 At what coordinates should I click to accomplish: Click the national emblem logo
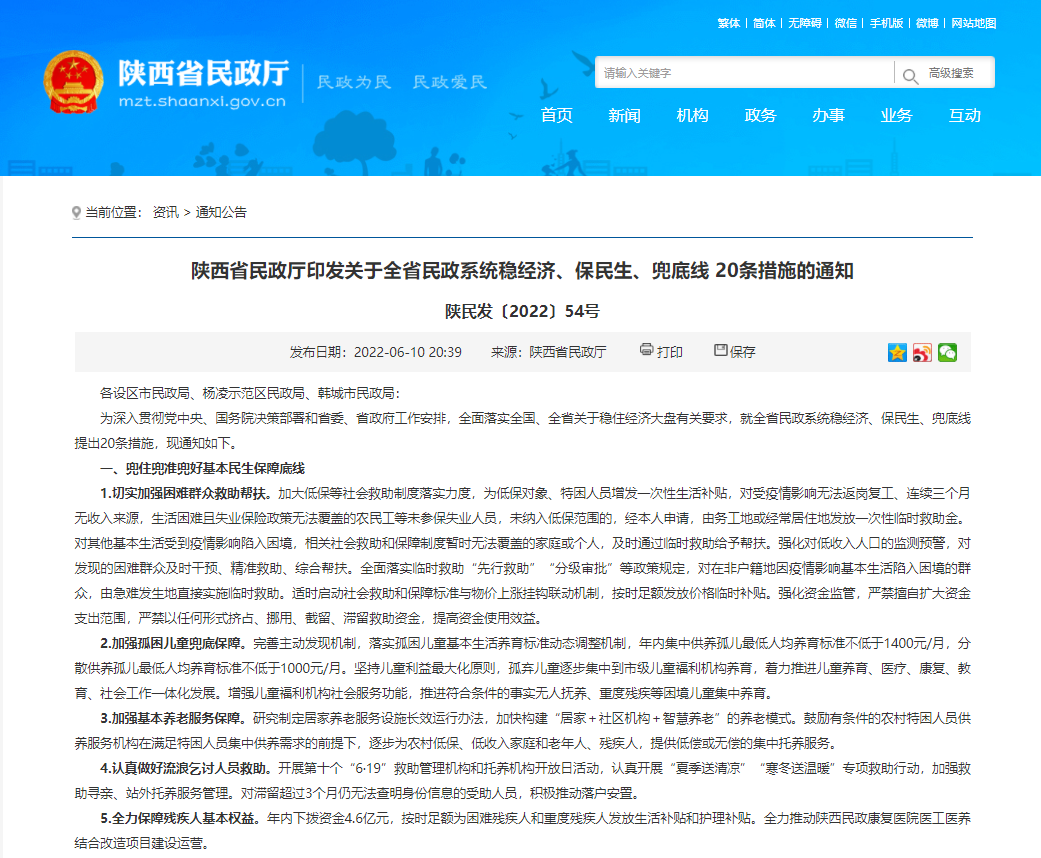pos(73,85)
